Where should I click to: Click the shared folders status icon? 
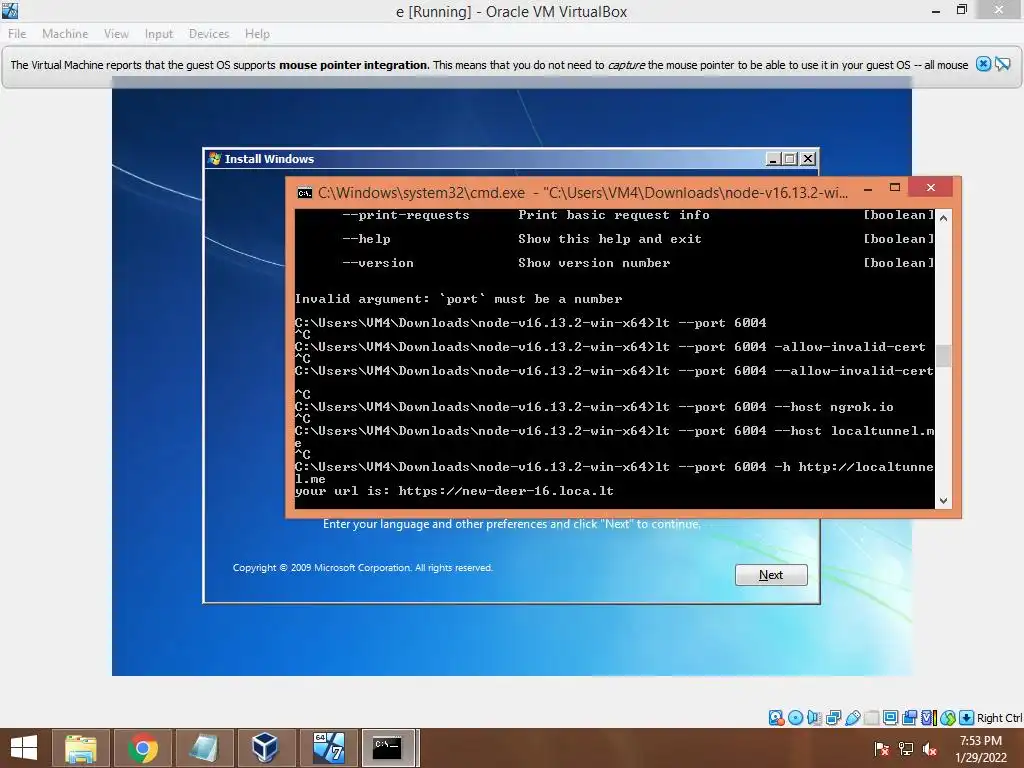[x=872, y=718]
